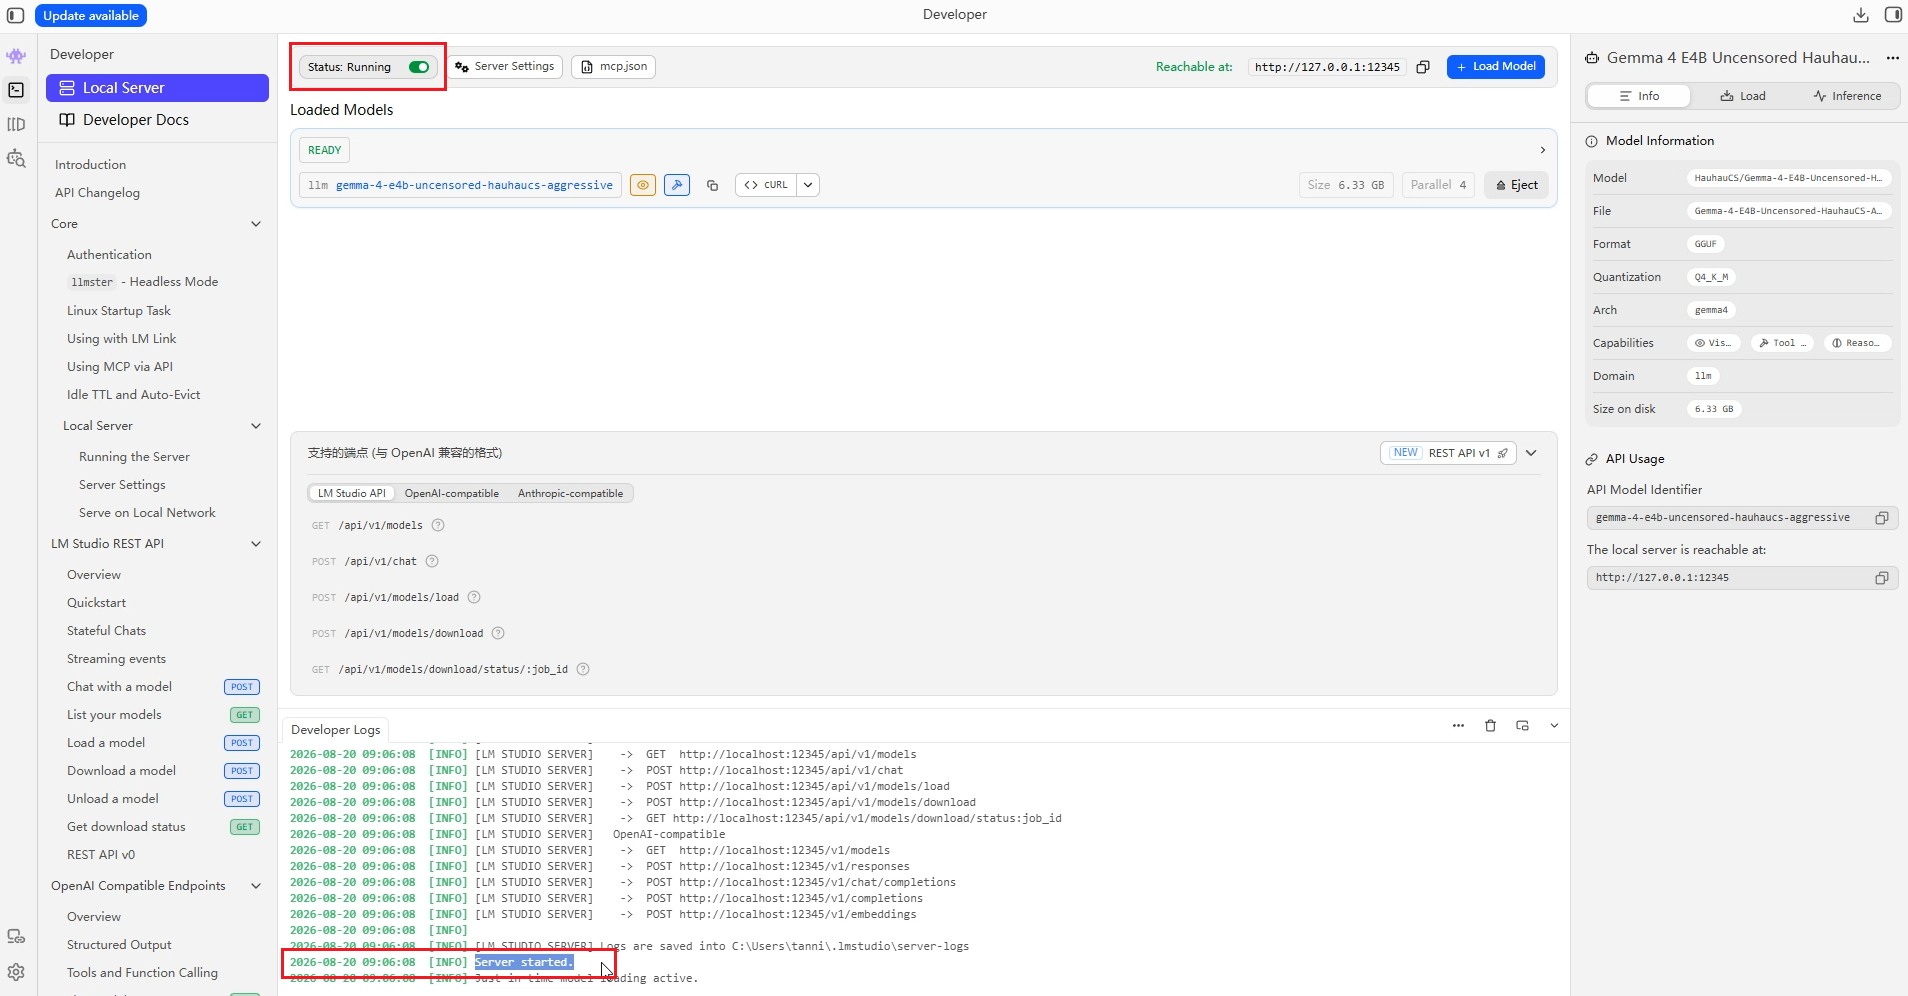Open the Authentication docs page
Viewport: 1908px width, 996px height.
pyautogui.click(x=109, y=255)
